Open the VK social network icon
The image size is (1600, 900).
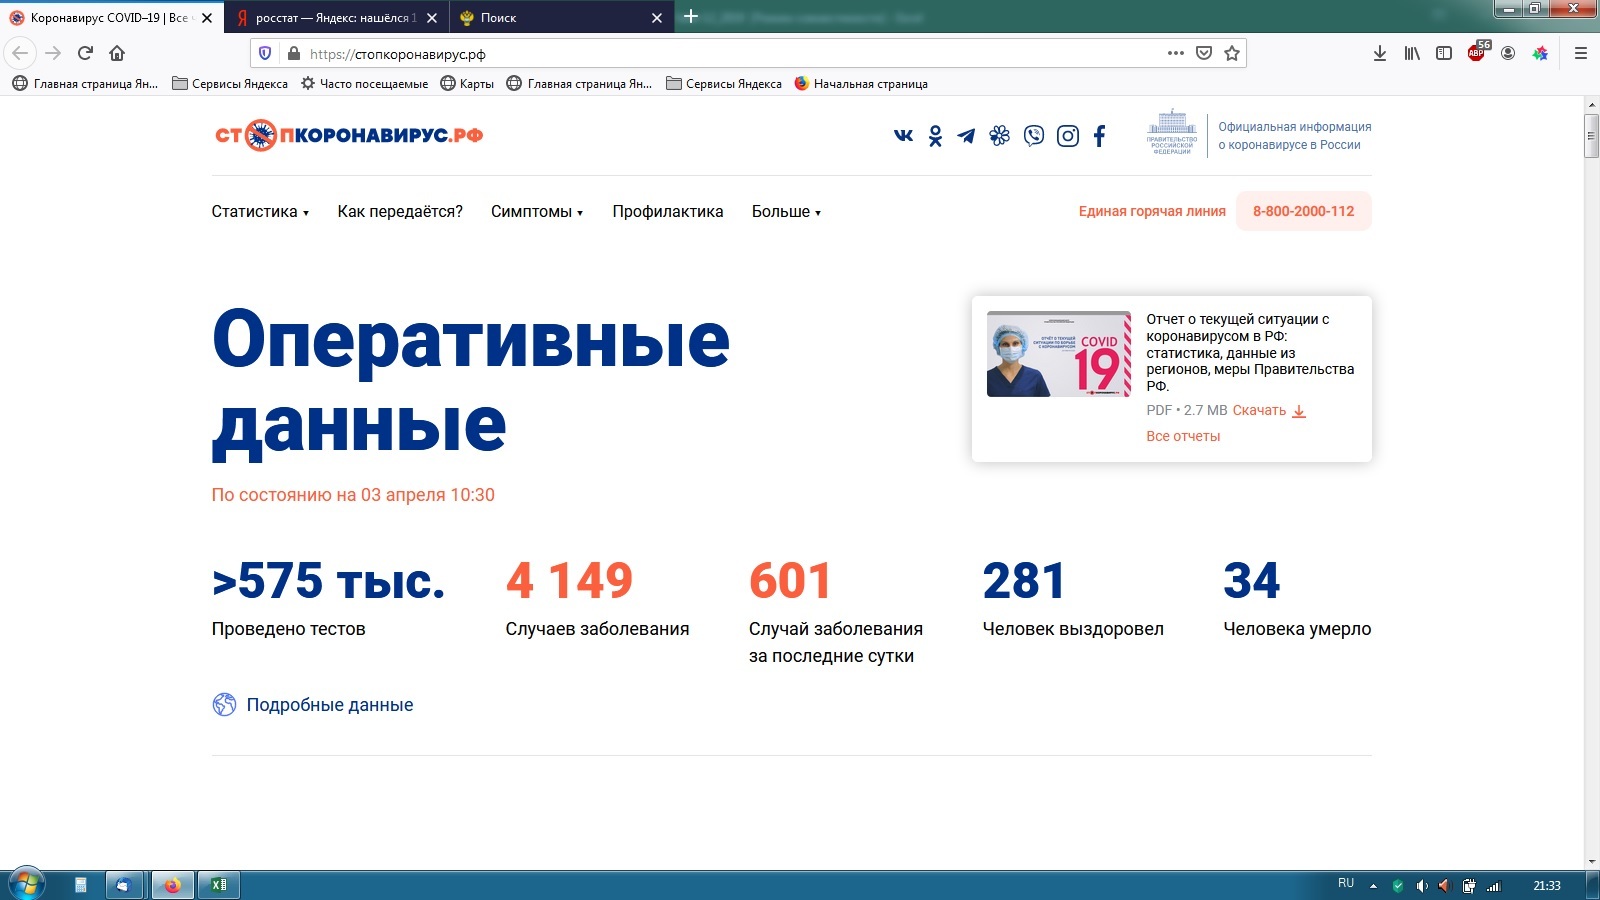(x=903, y=135)
